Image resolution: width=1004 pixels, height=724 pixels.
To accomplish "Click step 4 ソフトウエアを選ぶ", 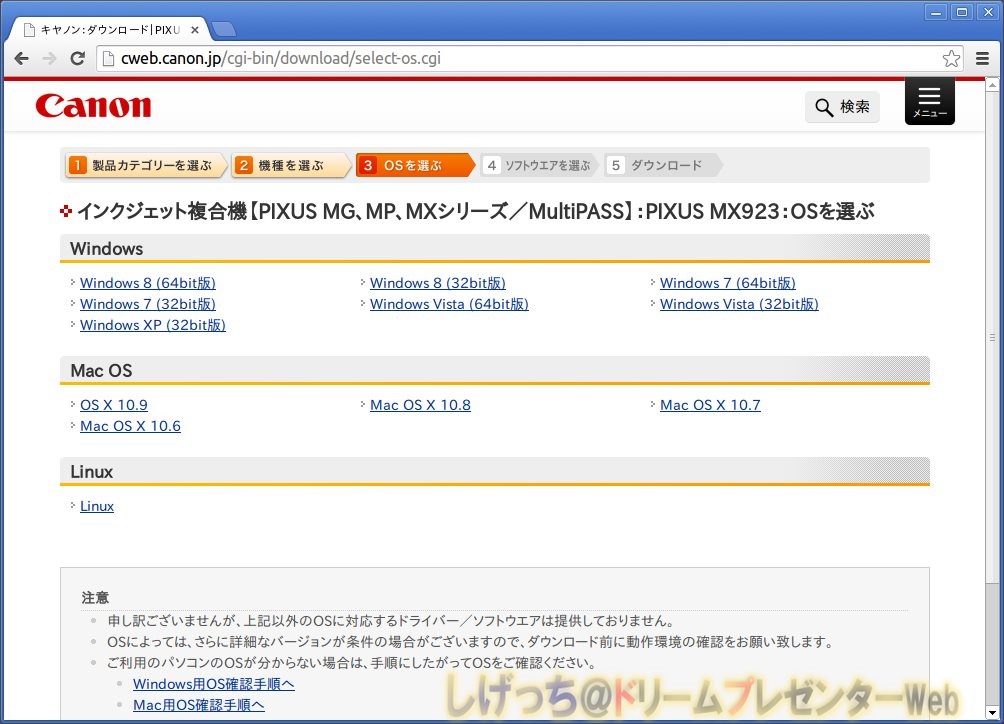I will pyautogui.click(x=539, y=165).
